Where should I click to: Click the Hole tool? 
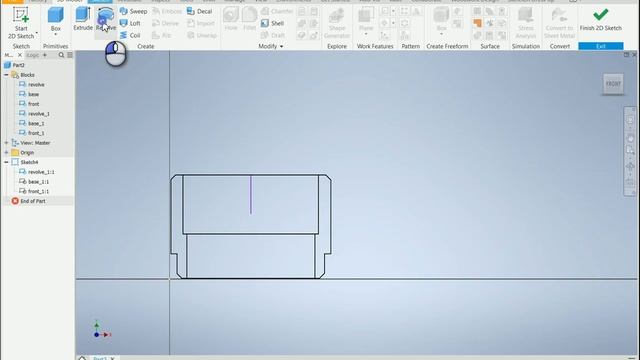tap(231, 19)
